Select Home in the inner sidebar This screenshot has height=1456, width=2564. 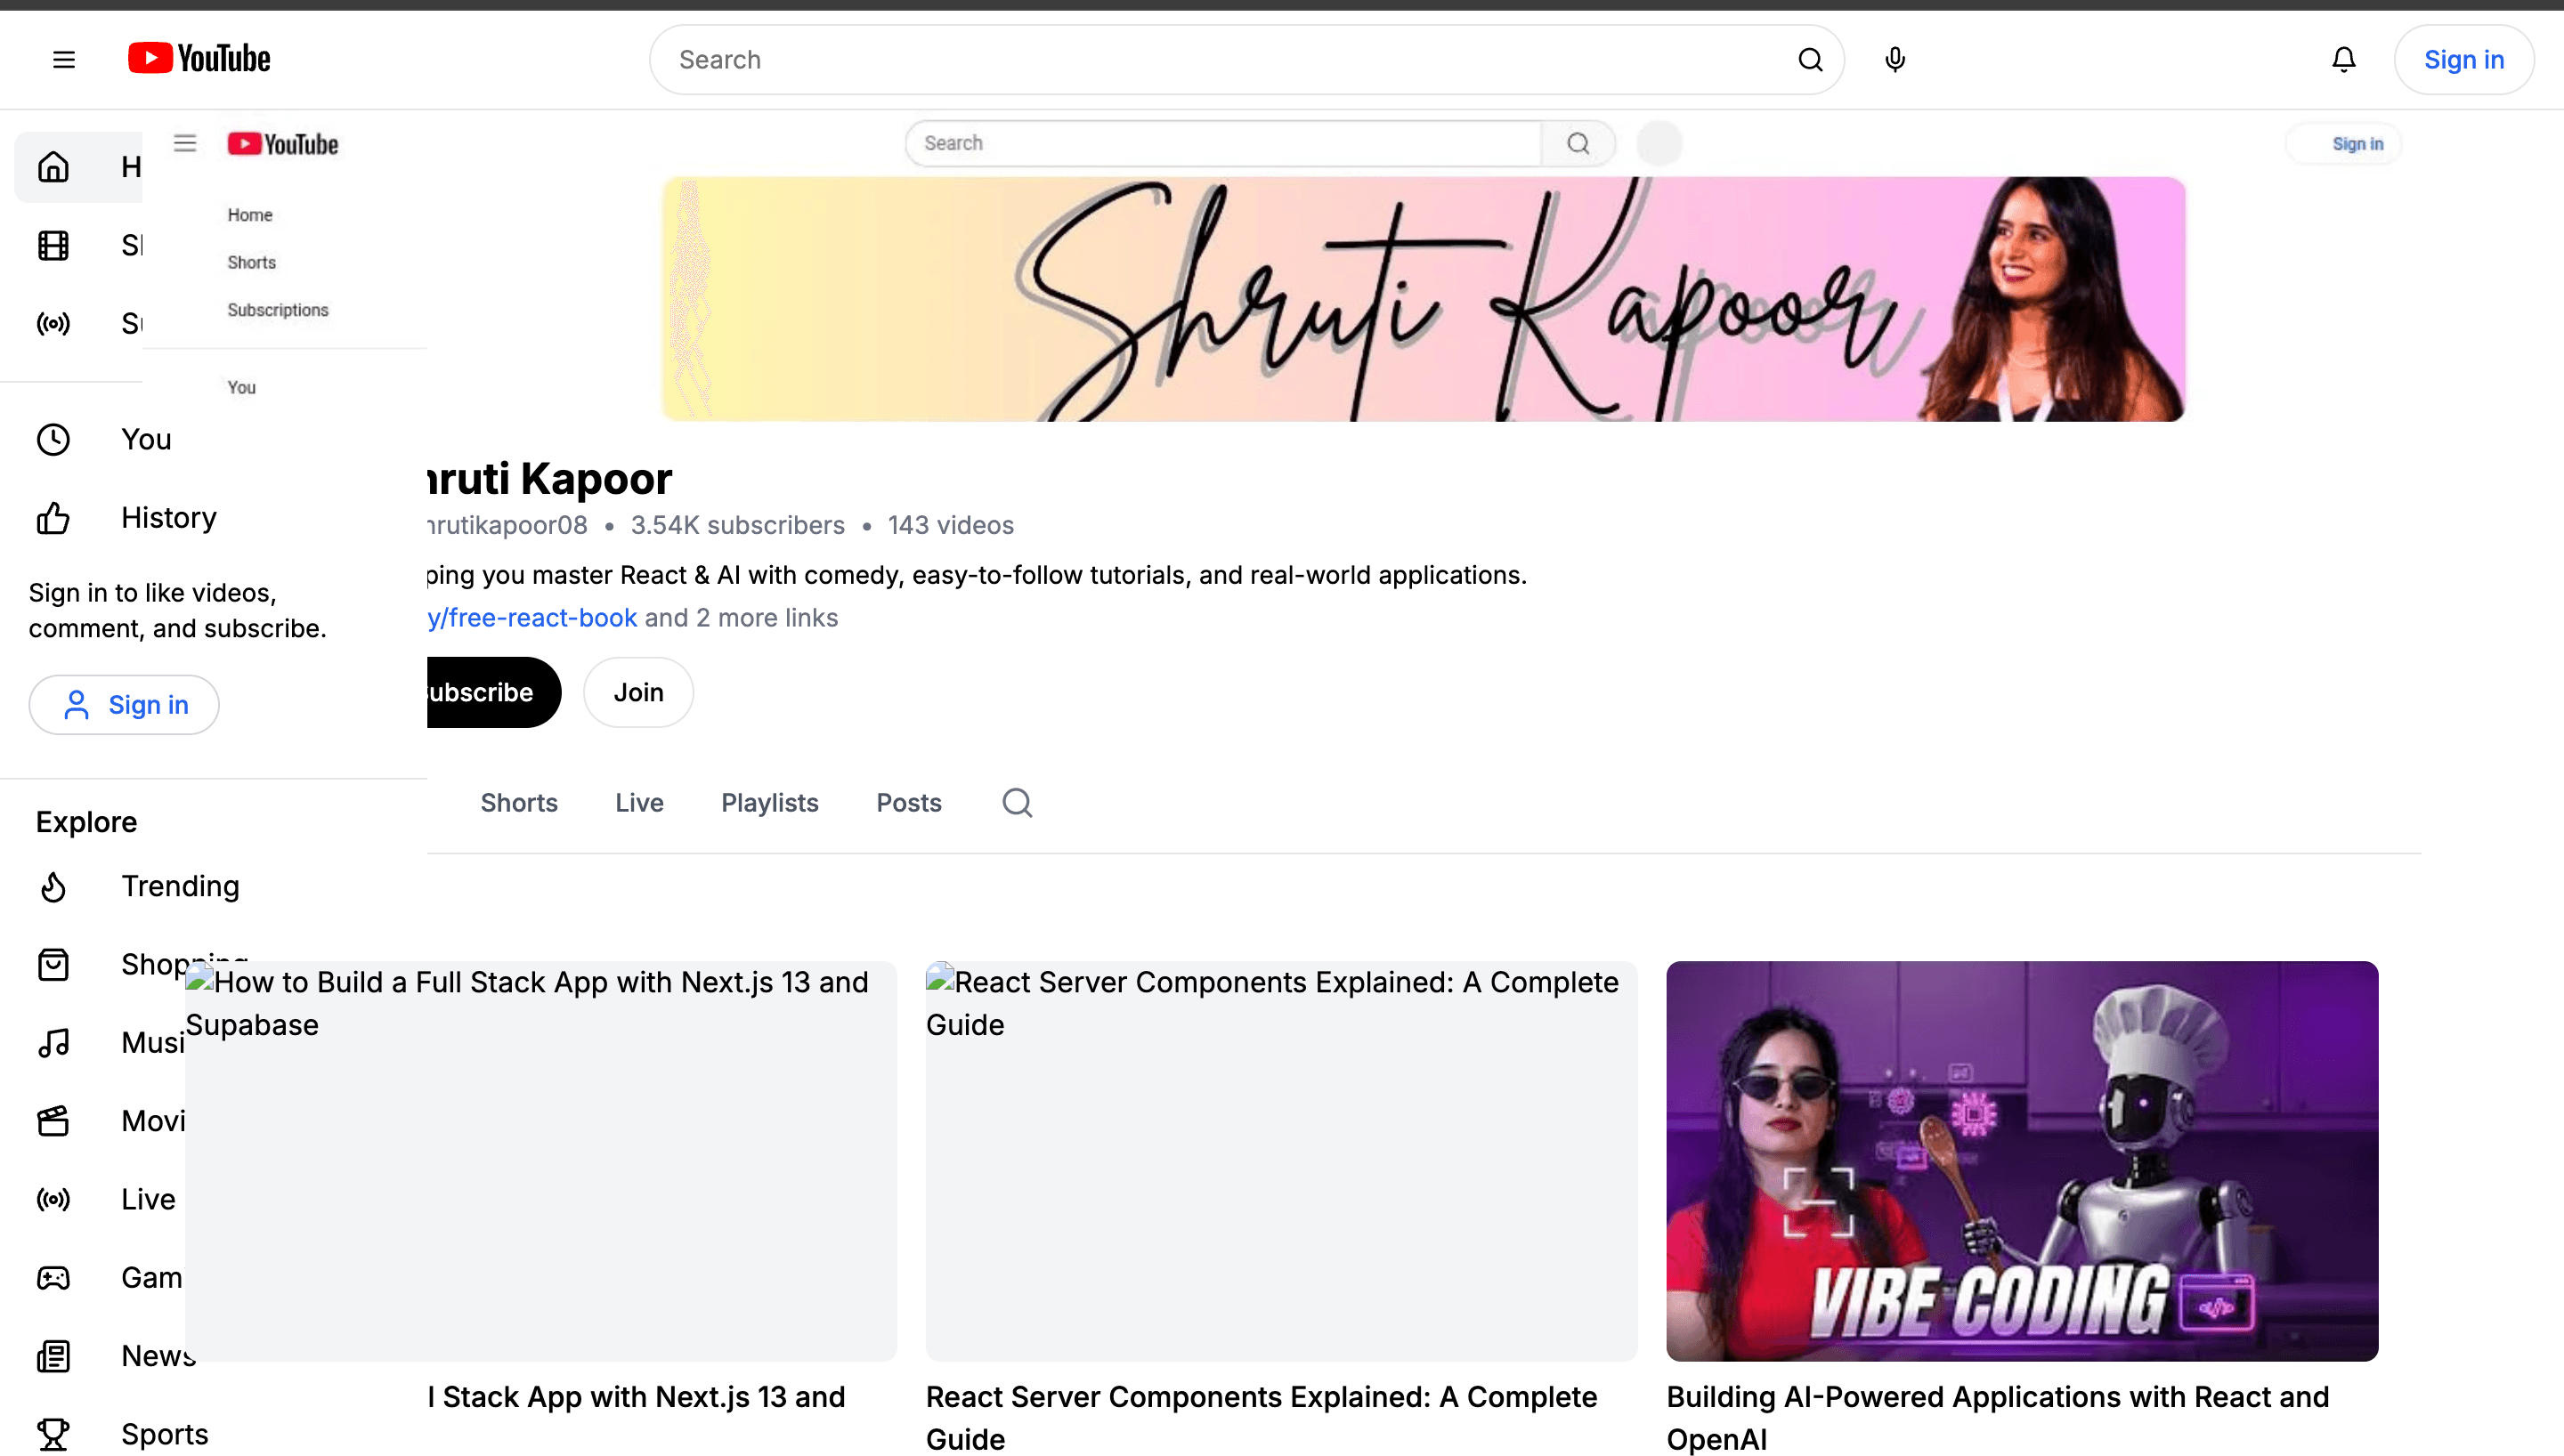click(250, 215)
